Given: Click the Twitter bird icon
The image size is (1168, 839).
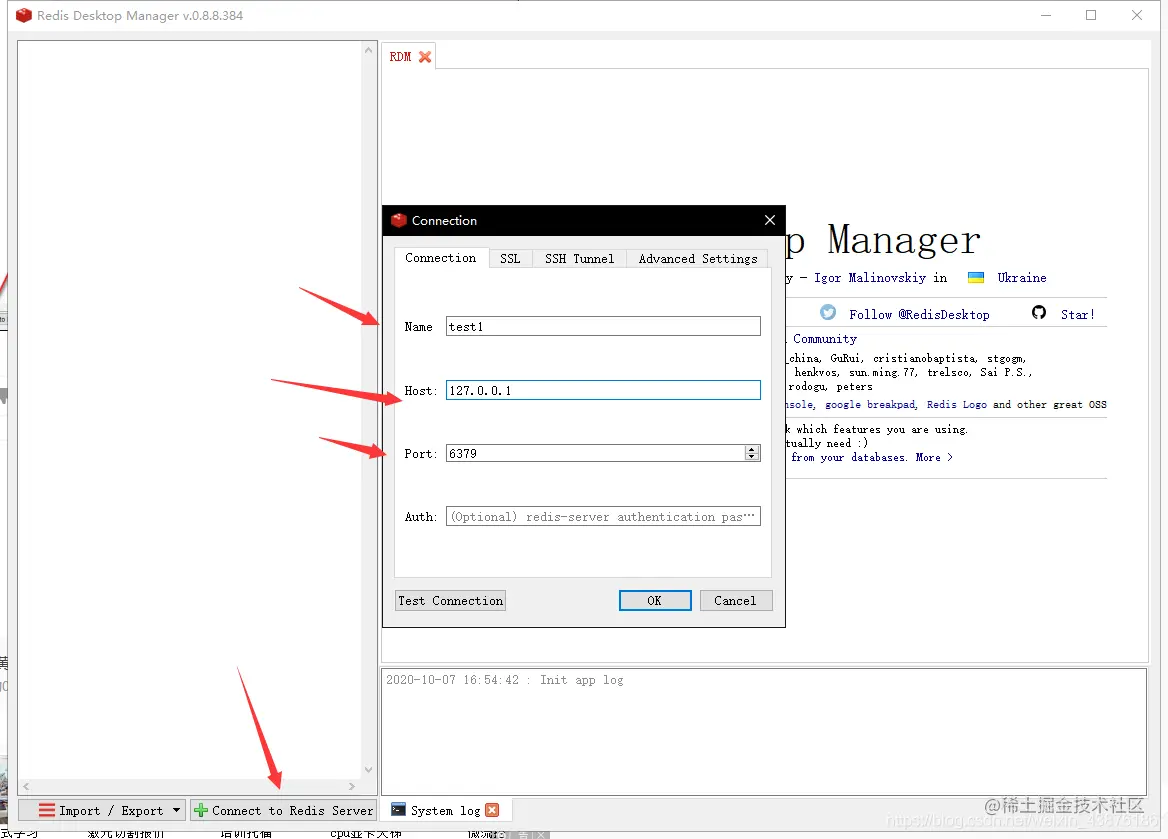Looking at the screenshot, I should [x=828, y=312].
